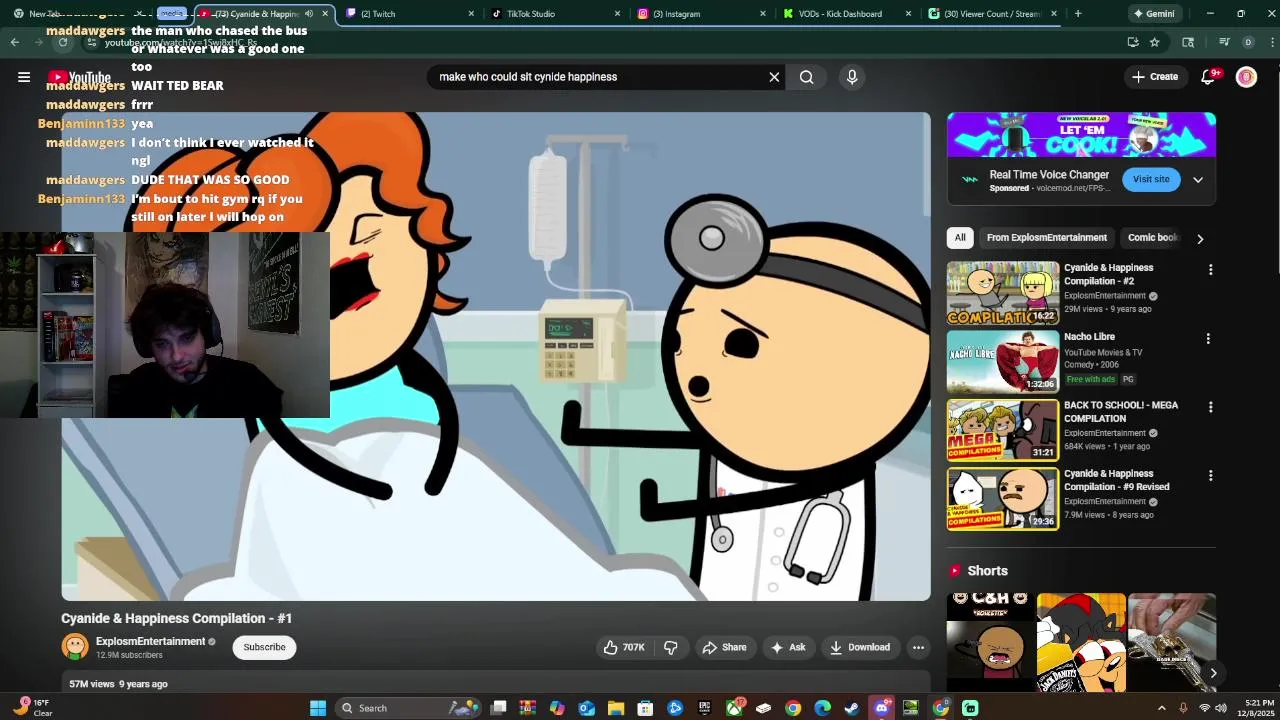The image size is (1280, 720).
Task: Bookmark this page with star icon
Action: (1155, 42)
